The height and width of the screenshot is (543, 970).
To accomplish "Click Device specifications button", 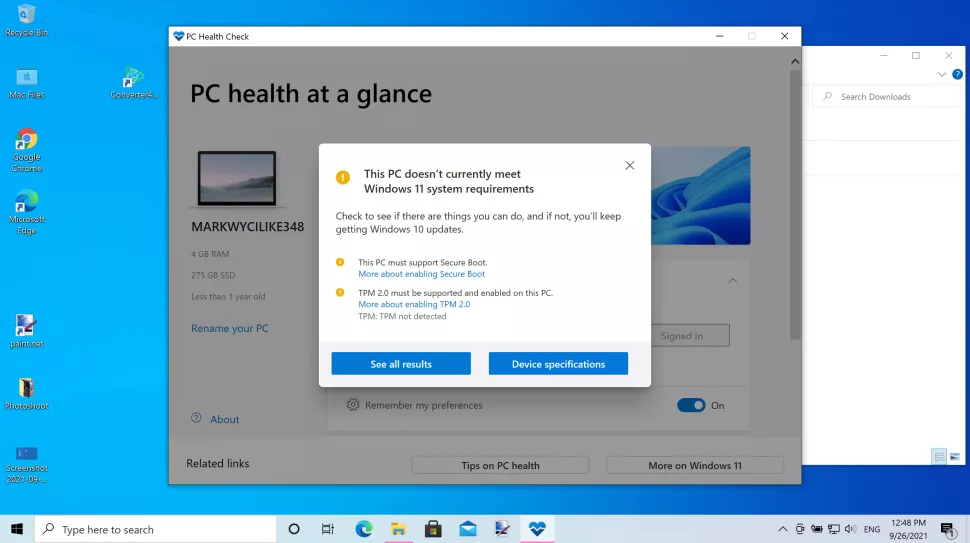I will (x=558, y=364).
